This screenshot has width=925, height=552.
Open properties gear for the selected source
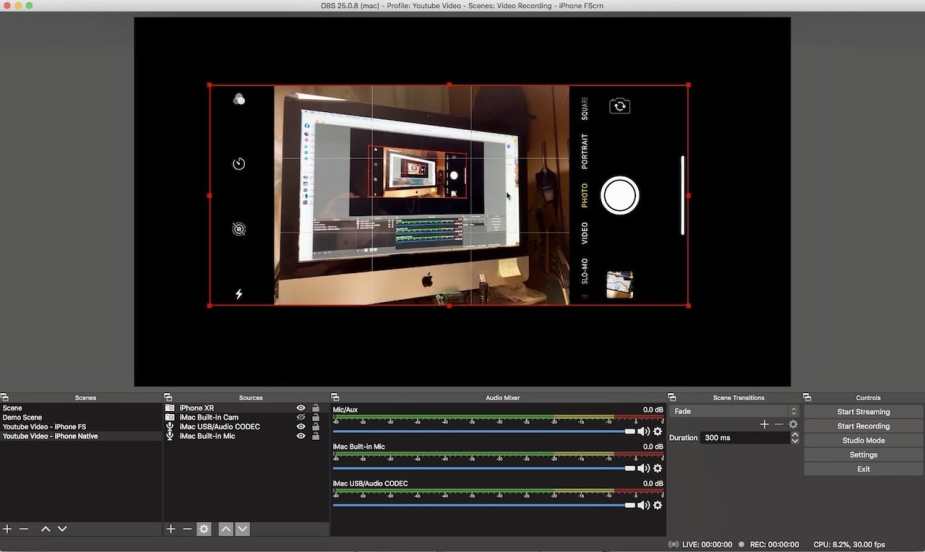click(204, 529)
